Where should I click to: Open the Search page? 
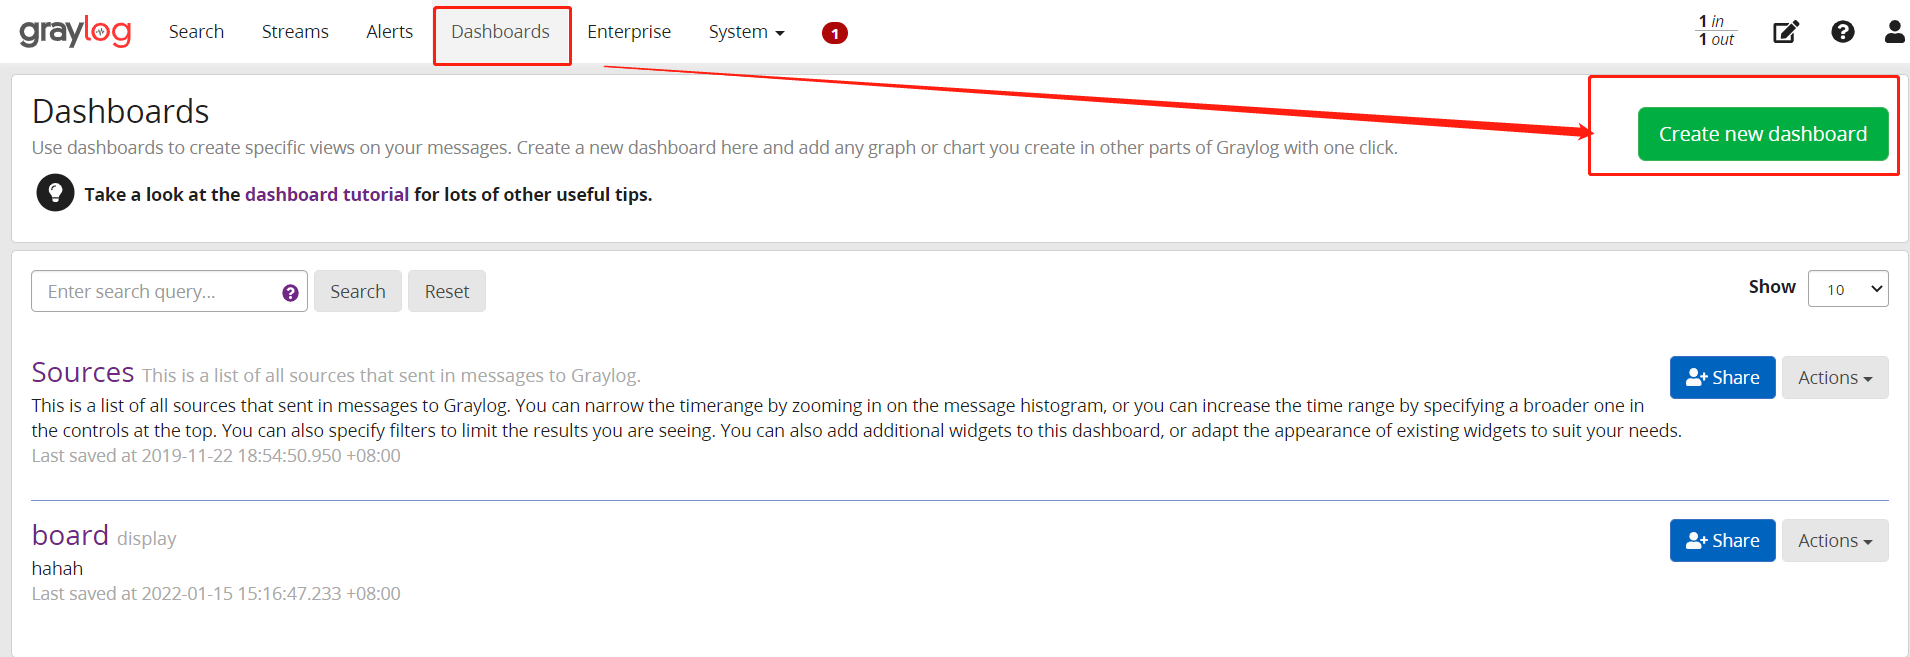click(x=196, y=32)
